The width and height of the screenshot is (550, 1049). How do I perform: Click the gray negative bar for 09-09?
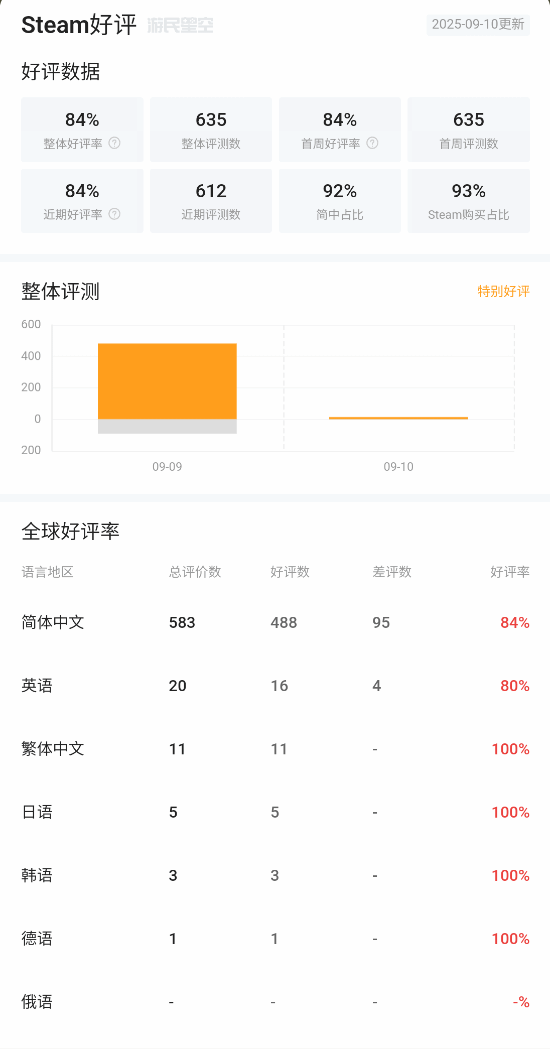click(167, 427)
